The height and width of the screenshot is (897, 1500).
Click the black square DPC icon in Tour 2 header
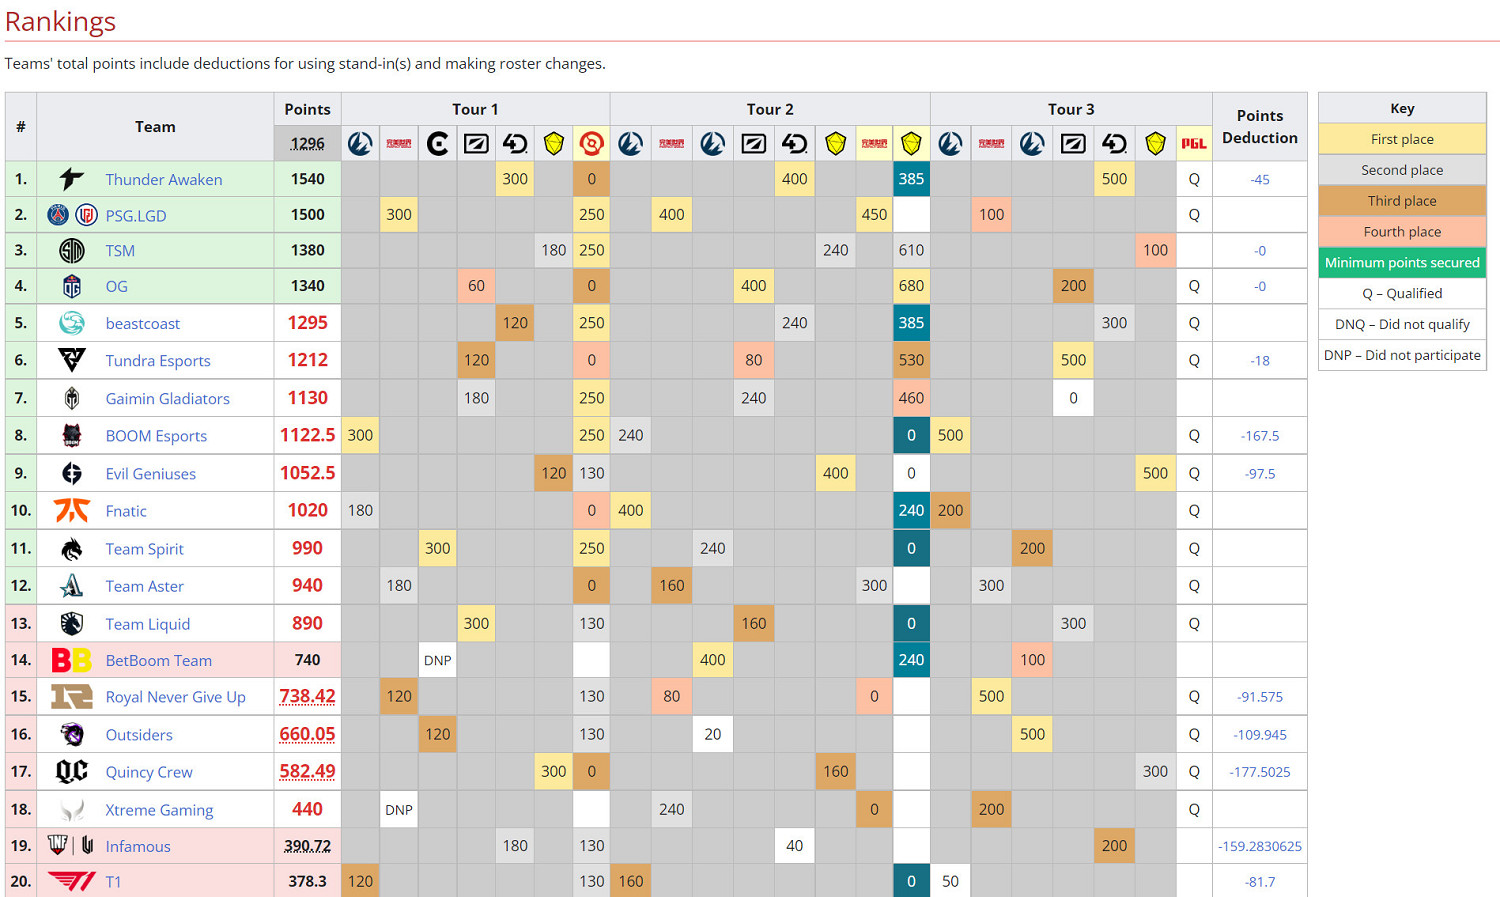click(753, 142)
